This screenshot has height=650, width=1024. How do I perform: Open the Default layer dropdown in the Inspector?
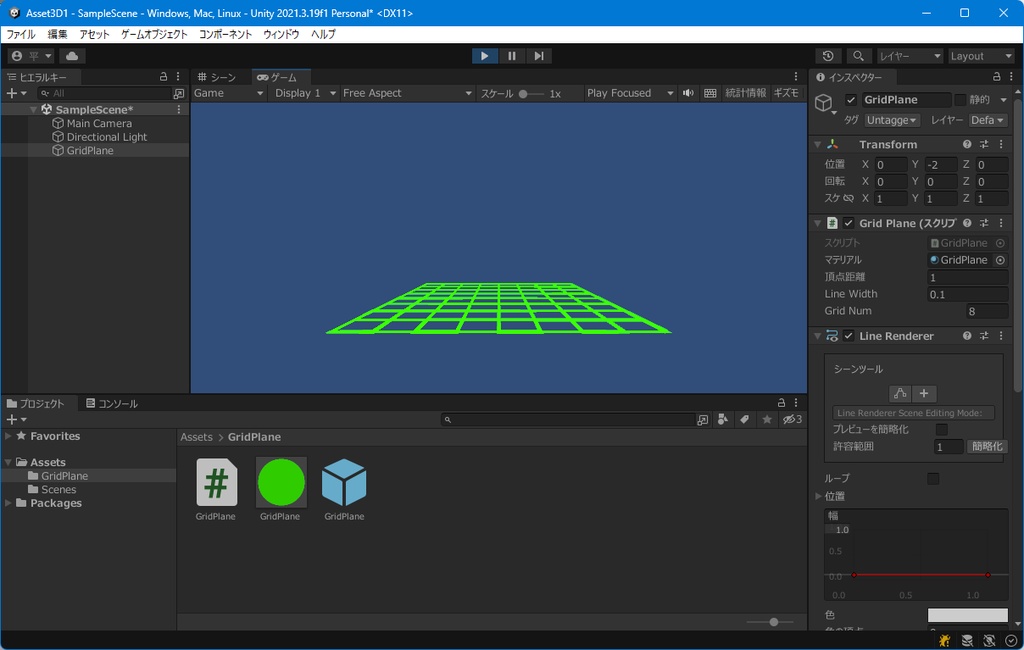click(987, 120)
